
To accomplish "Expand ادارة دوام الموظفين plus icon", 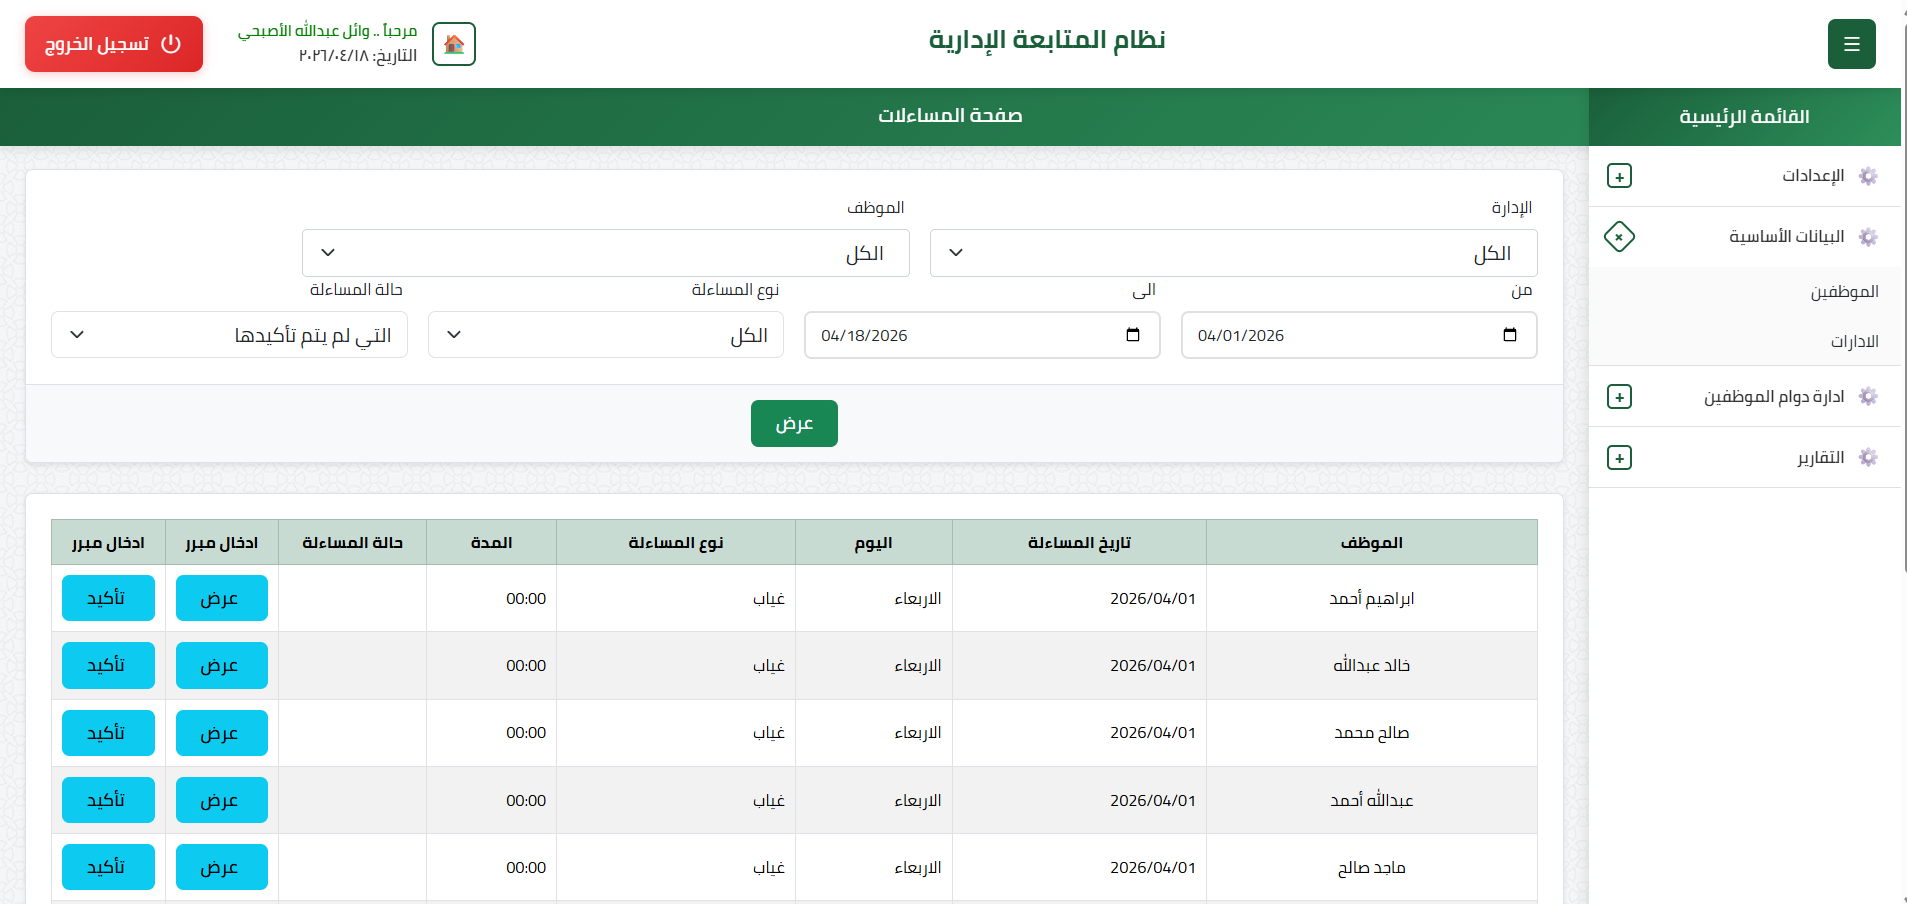I will (1619, 397).
